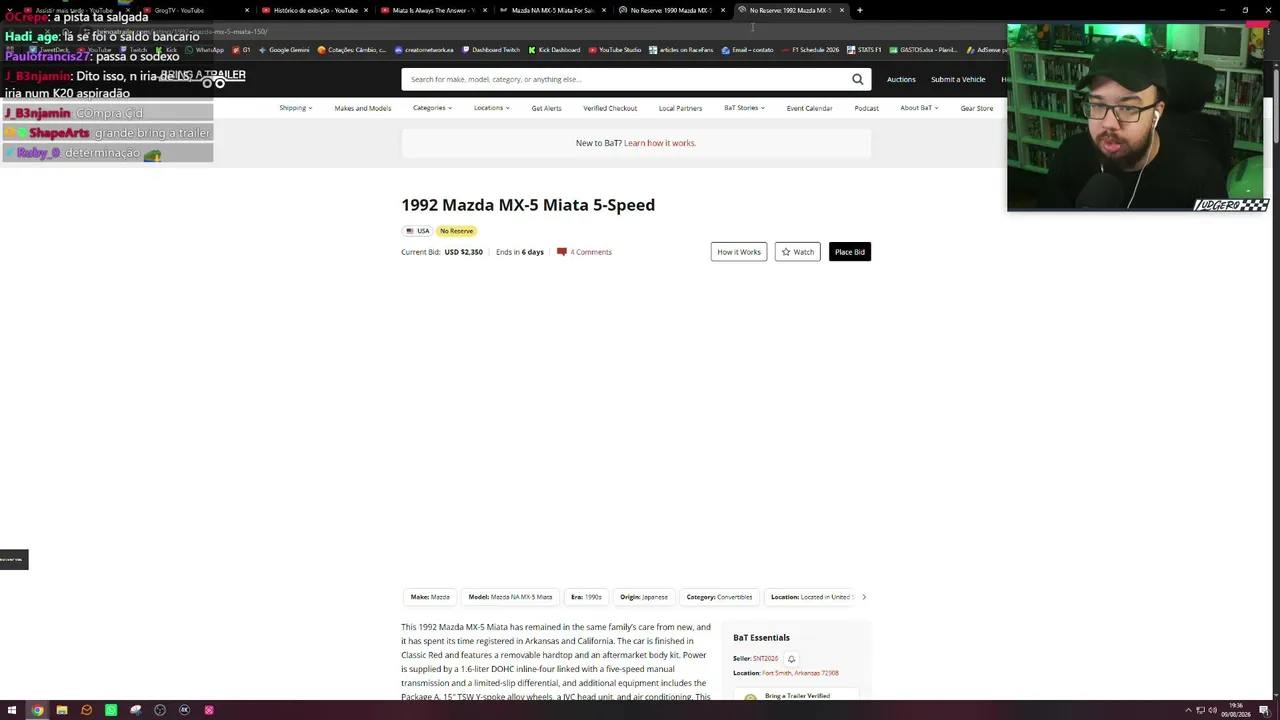The width and height of the screenshot is (1280, 720).
Task: Click the listing title '1992 Mazda MX-5 Miata 5-Speed'
Action: tap(528, 205)
